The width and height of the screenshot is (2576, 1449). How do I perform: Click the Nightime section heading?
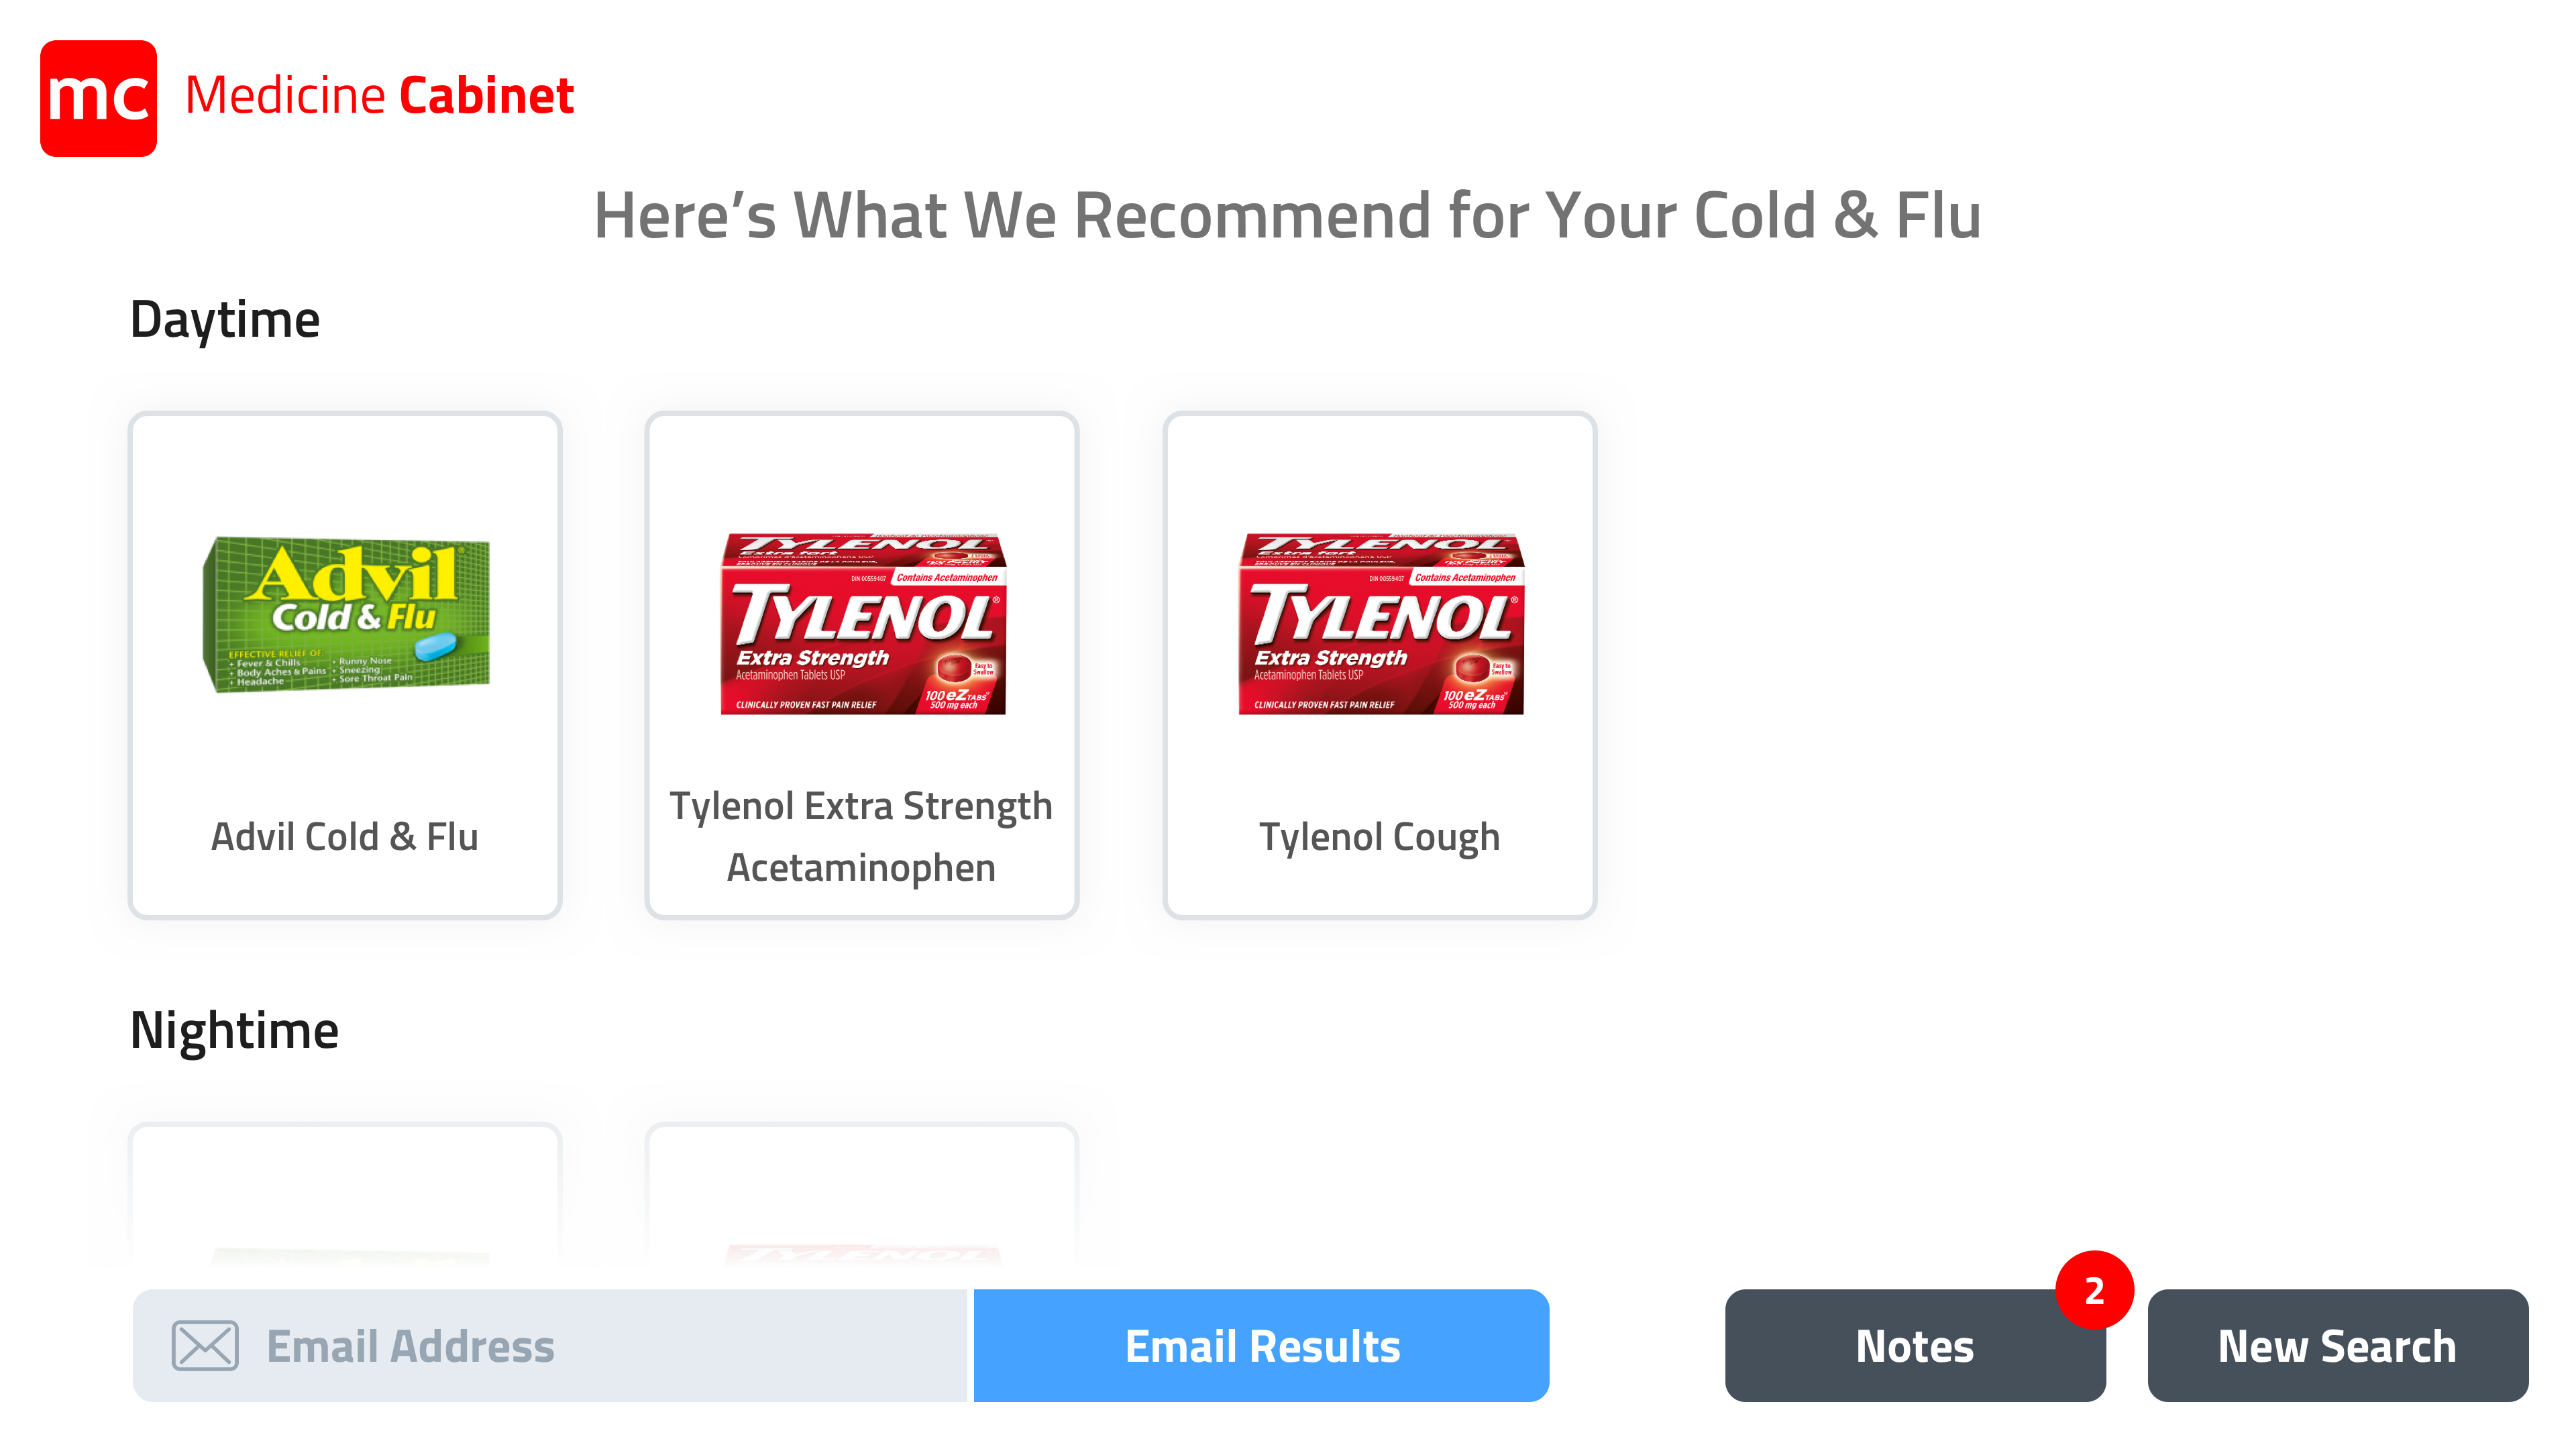(x=235, y=1030)
